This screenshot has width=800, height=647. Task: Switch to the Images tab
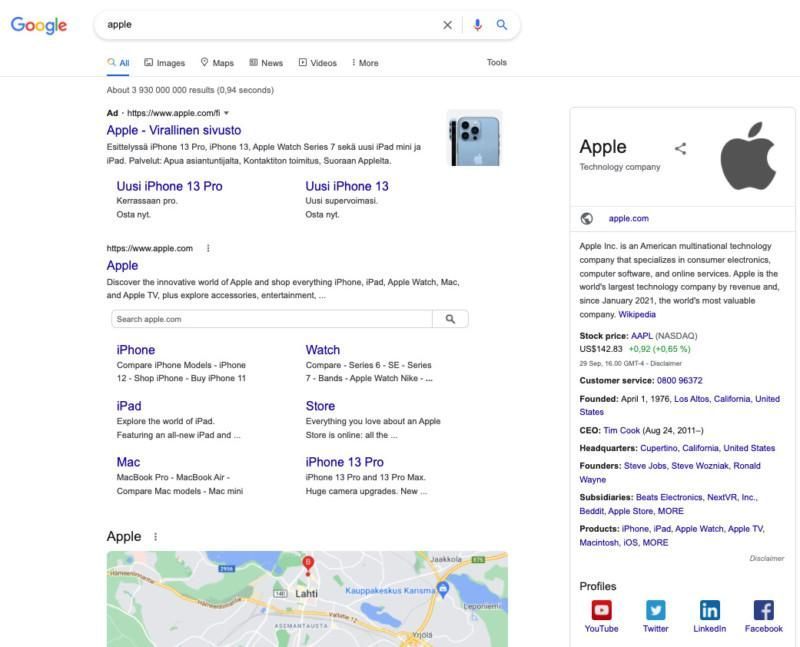click(x=164, y=63)
